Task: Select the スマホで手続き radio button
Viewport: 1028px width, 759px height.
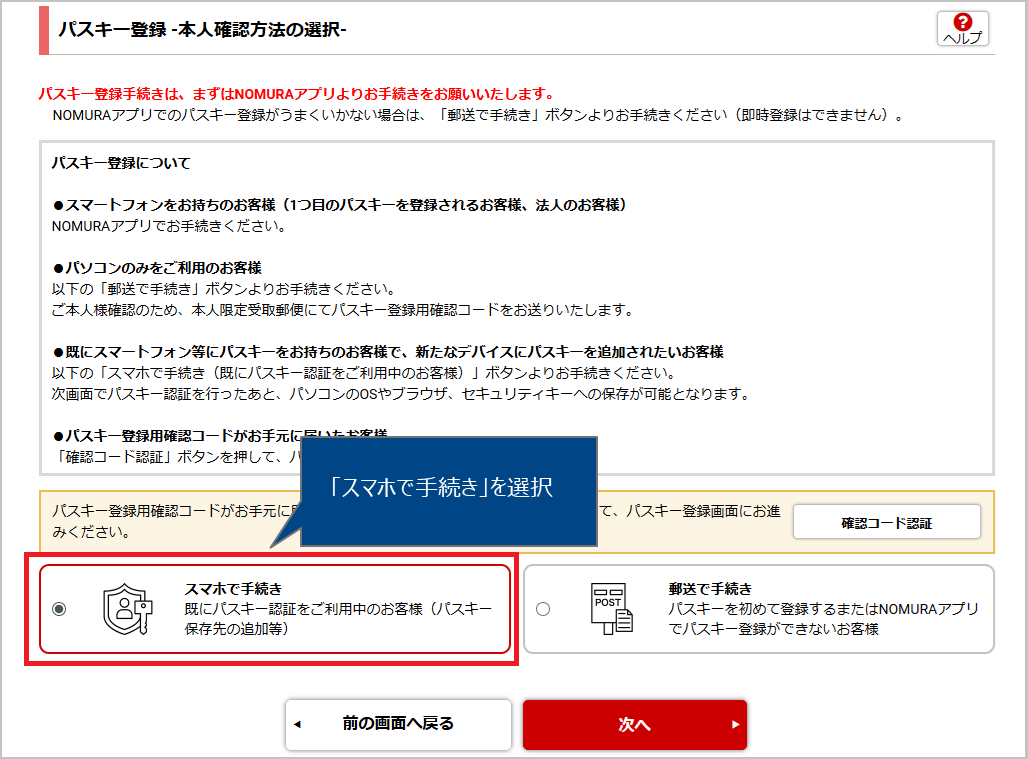Action: [59, 609]
